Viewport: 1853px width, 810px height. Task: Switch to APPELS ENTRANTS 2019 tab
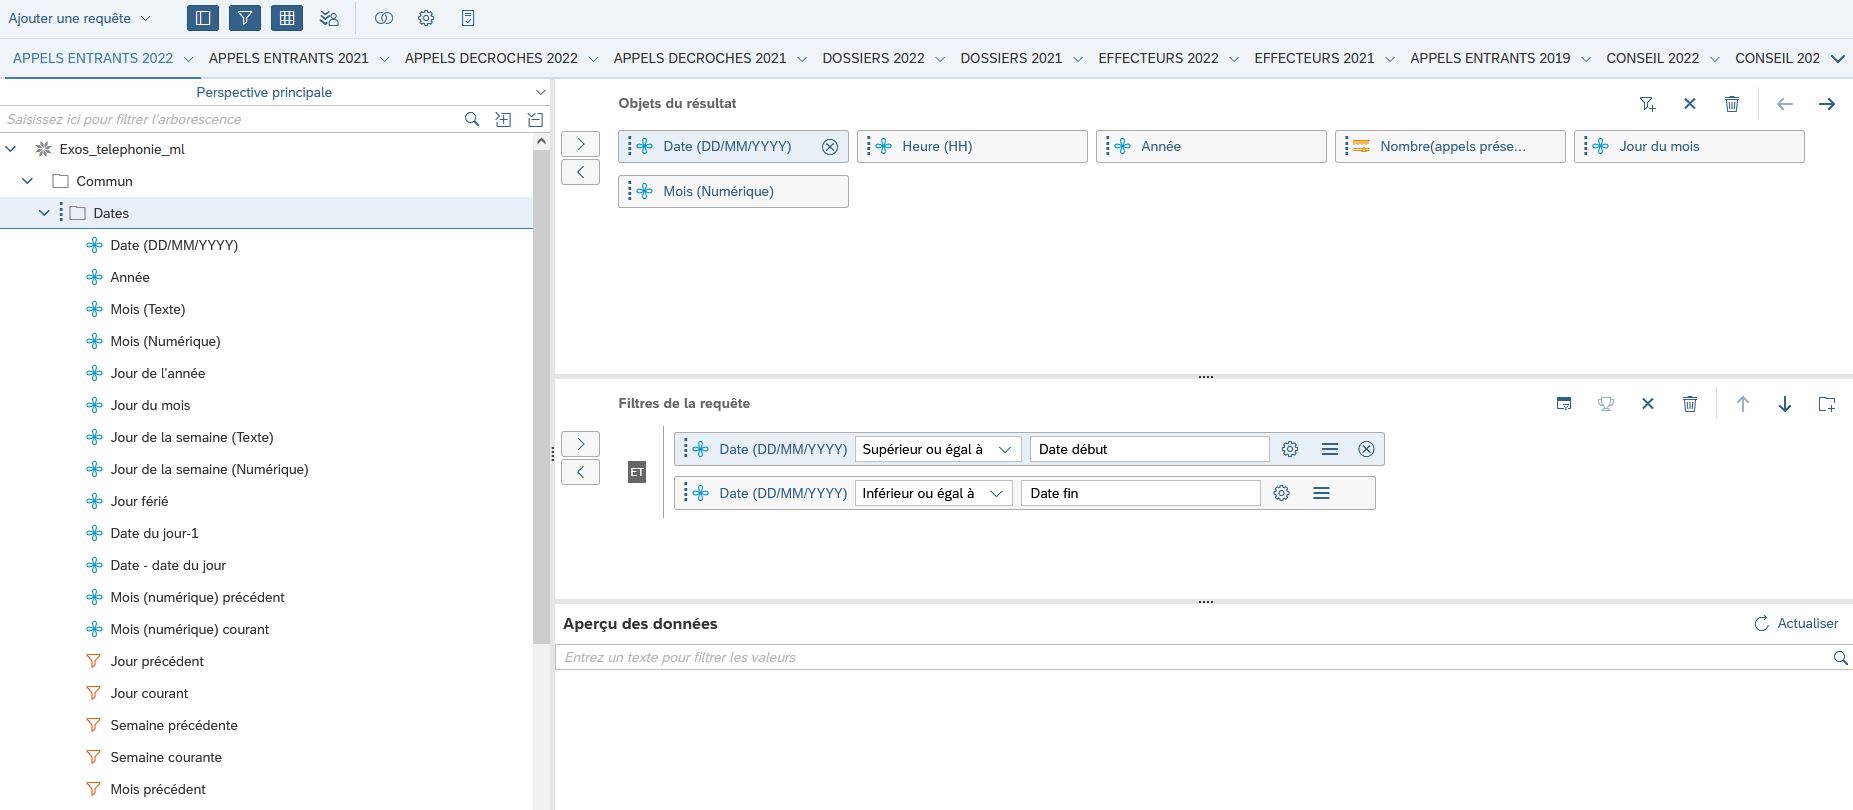(1490, 58)
